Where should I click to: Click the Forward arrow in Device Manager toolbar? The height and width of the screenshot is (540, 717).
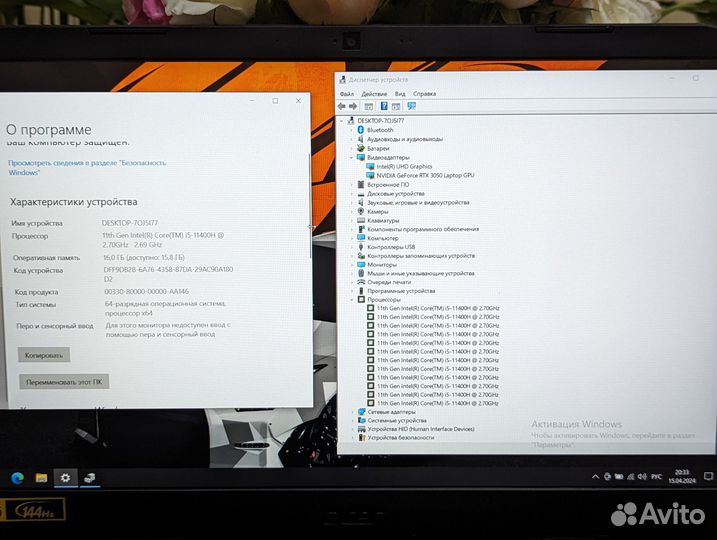[353, 106]
